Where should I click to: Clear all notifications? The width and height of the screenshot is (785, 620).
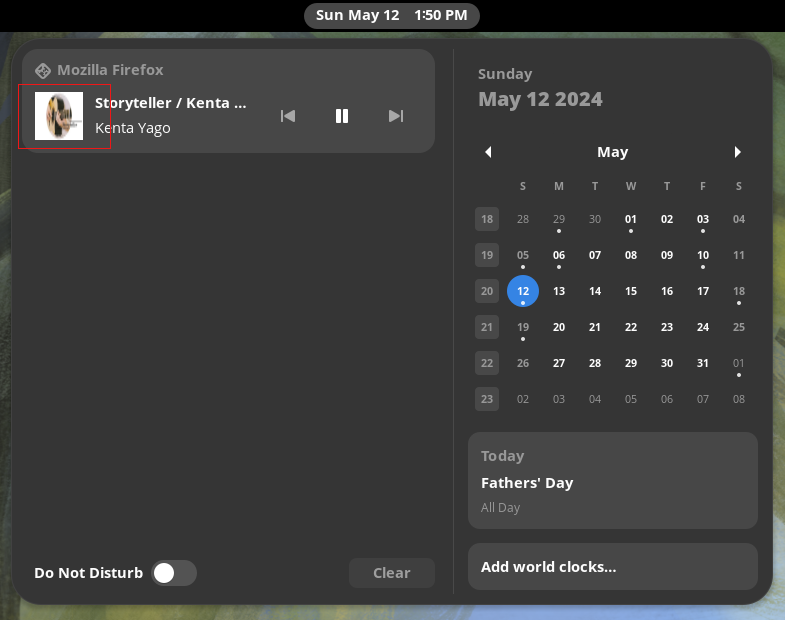point(391,573)
